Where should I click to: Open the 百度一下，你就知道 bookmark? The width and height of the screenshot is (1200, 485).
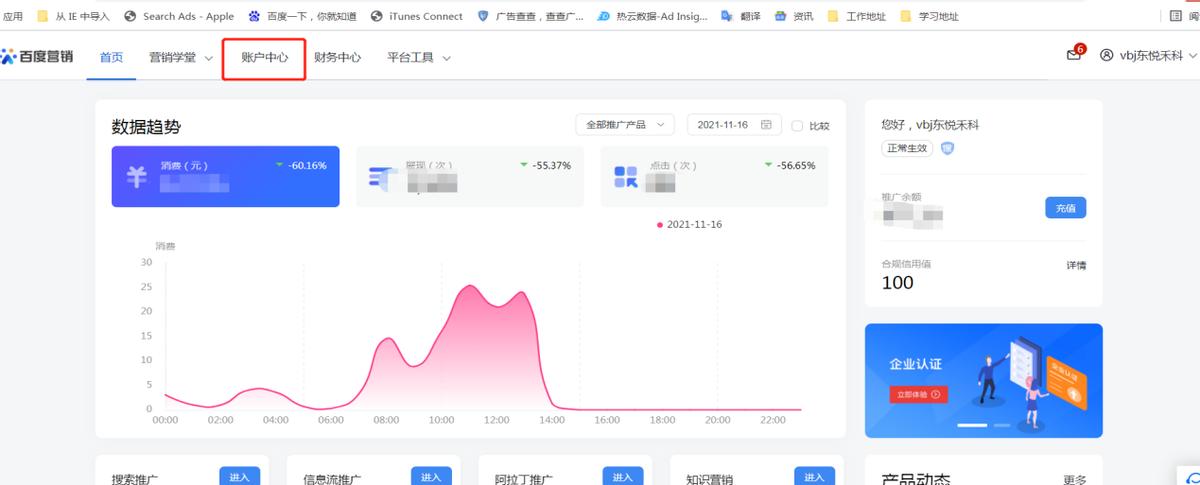click(304, 16)
